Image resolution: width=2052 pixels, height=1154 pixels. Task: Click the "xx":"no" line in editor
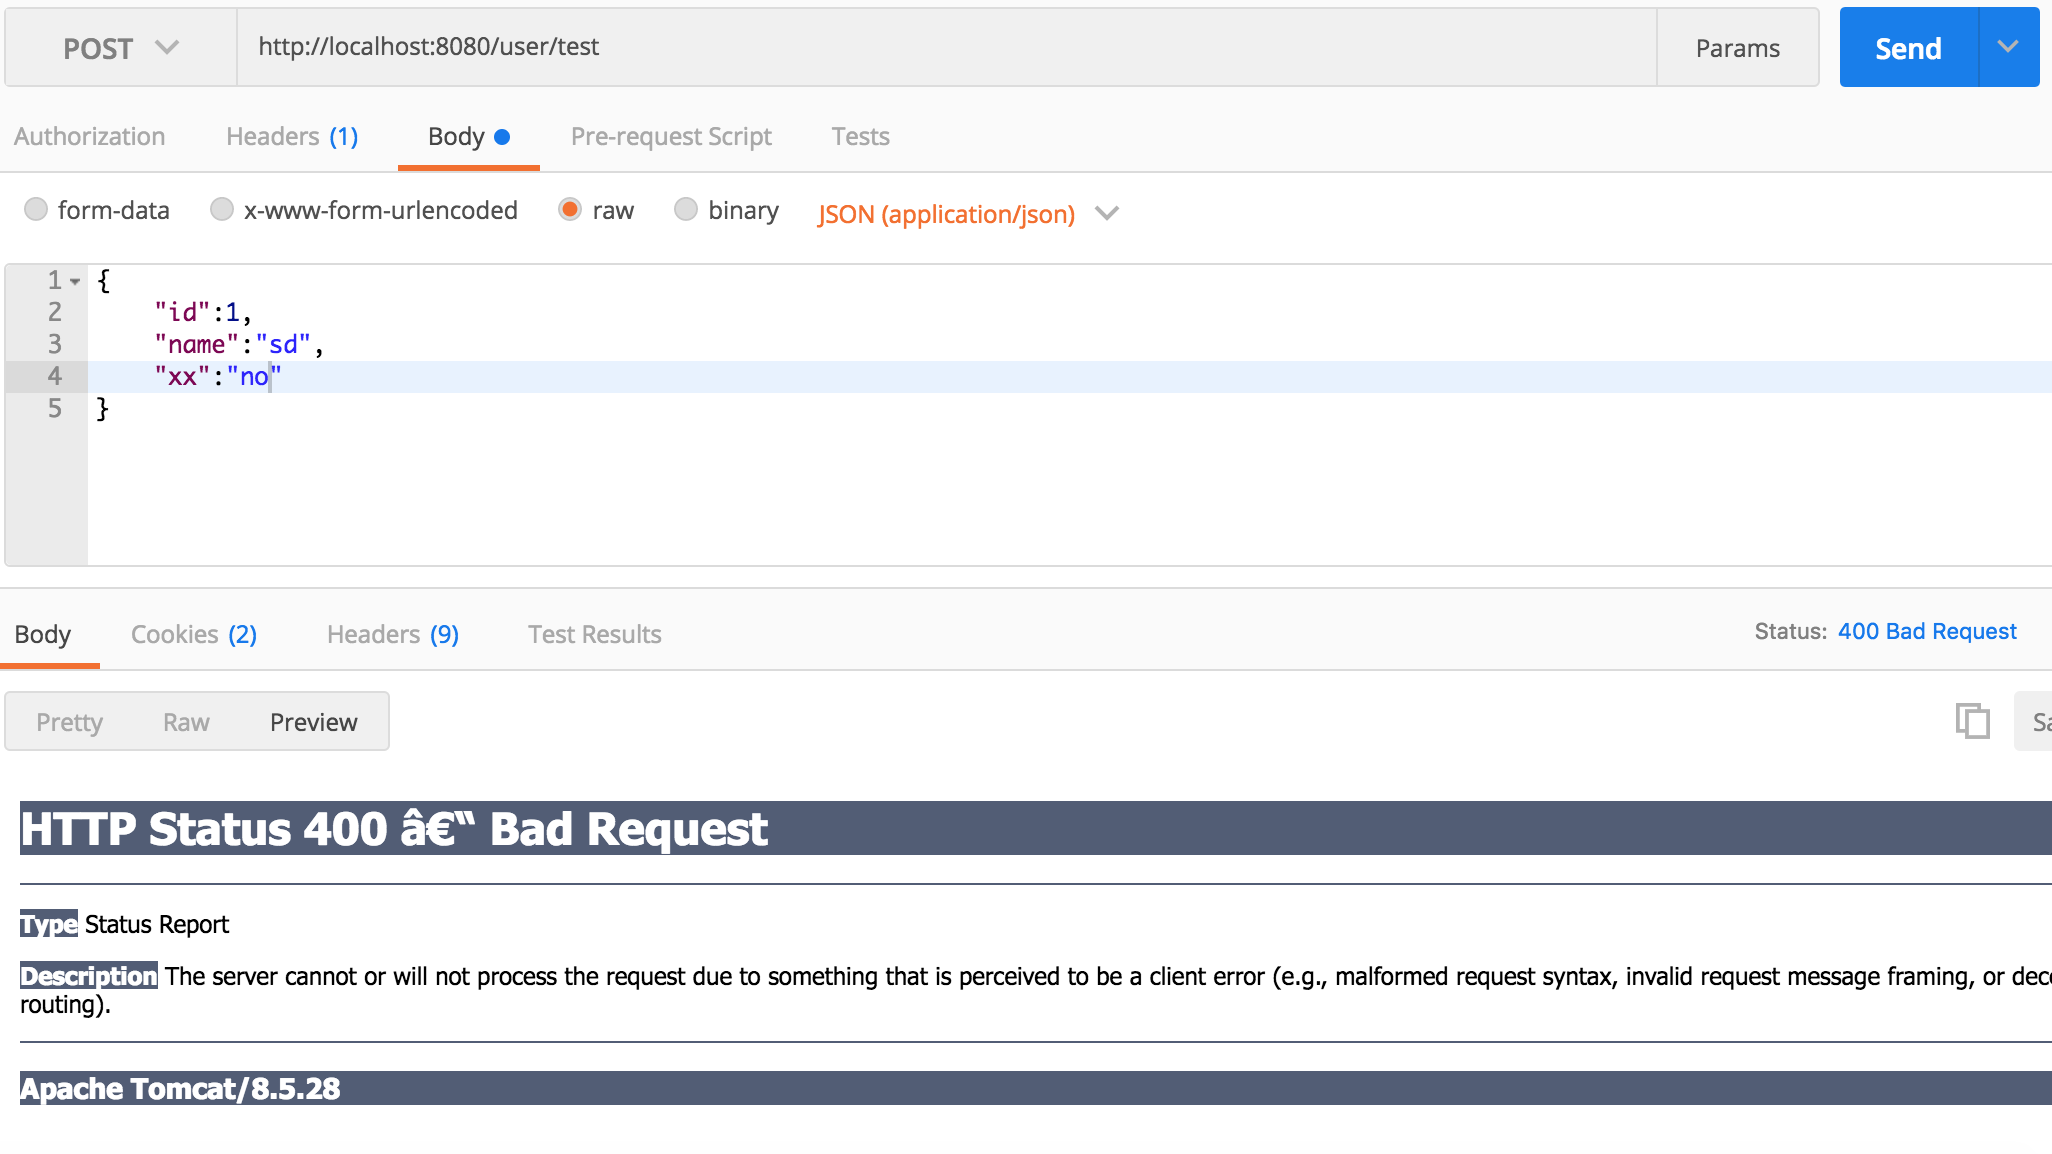(x=218, y=376)
